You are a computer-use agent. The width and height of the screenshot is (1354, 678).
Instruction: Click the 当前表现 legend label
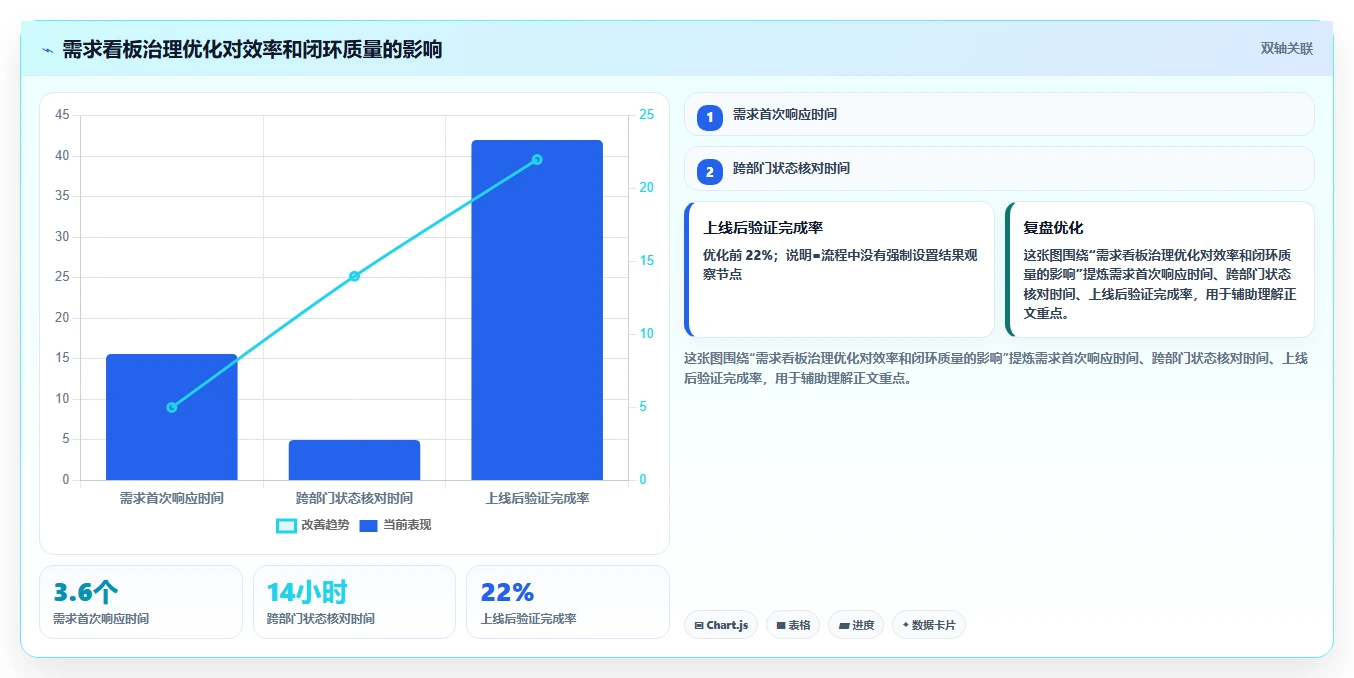[407, 525]
